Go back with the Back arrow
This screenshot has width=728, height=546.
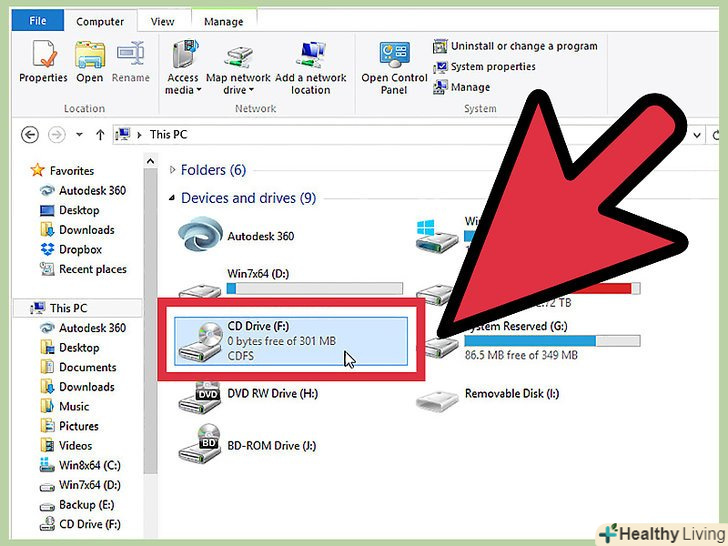tap(30, 135)
